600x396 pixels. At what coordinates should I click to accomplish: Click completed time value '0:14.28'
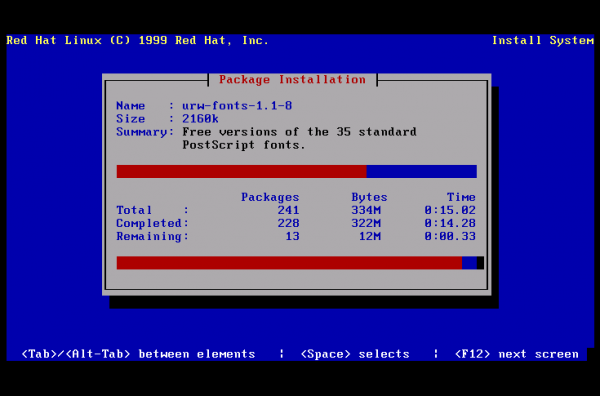pyautogui.click(x=450, y=223)
